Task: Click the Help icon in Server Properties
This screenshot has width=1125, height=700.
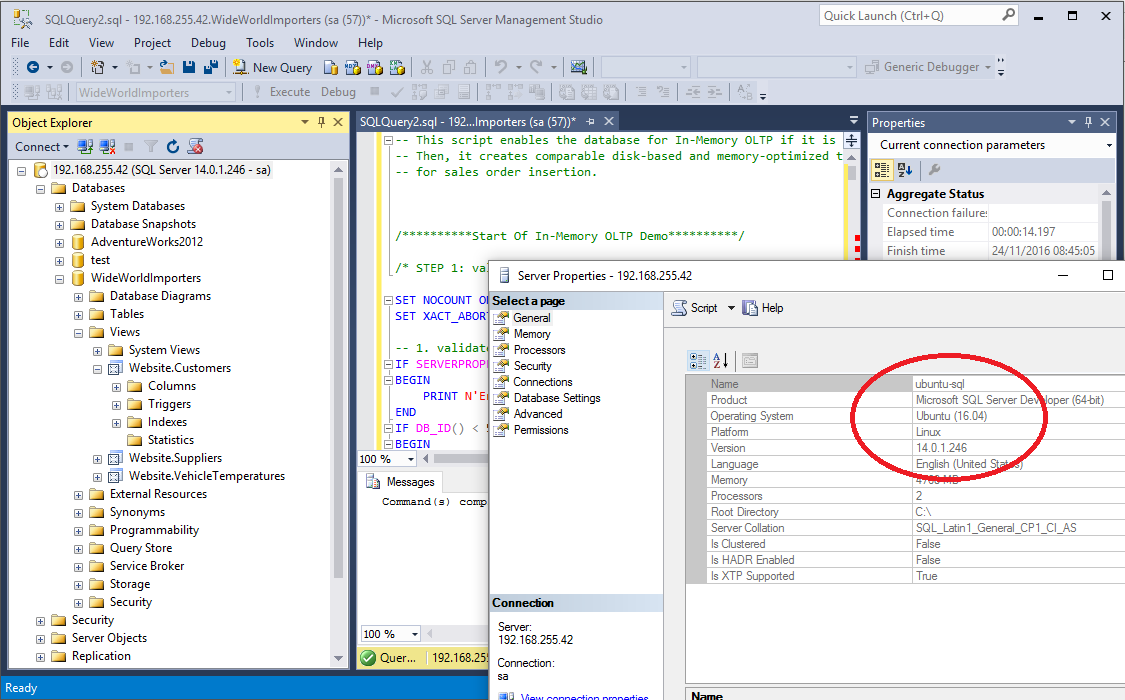Action: click(763, 308)
